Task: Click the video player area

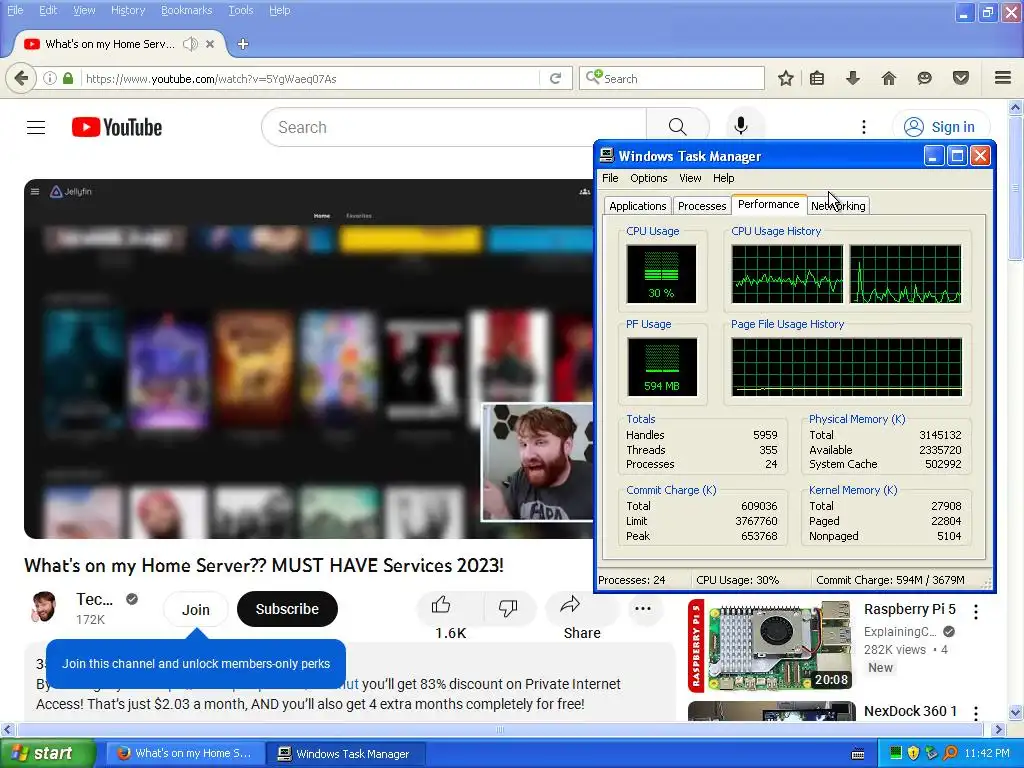Action: (308, 359)
